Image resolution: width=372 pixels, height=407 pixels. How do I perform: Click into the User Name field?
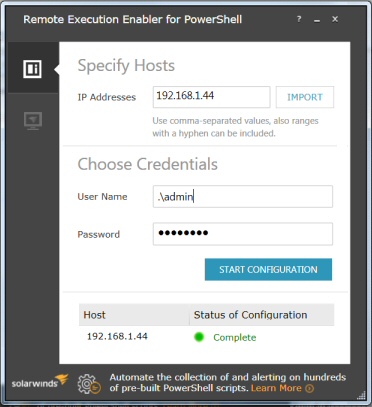(243, 196)
